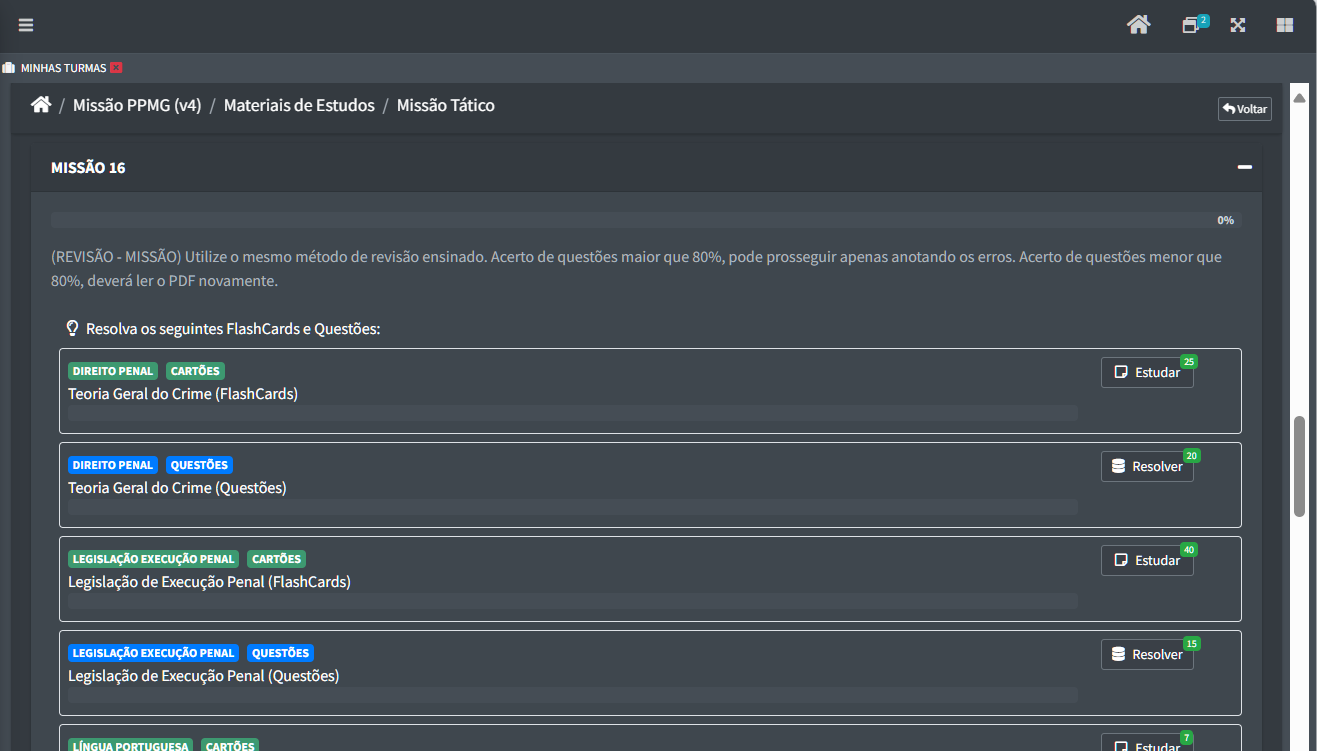This screenshot has width=1317, height=751.
Task: Close the Minhas Turmas tab
Action: point(116,68)
